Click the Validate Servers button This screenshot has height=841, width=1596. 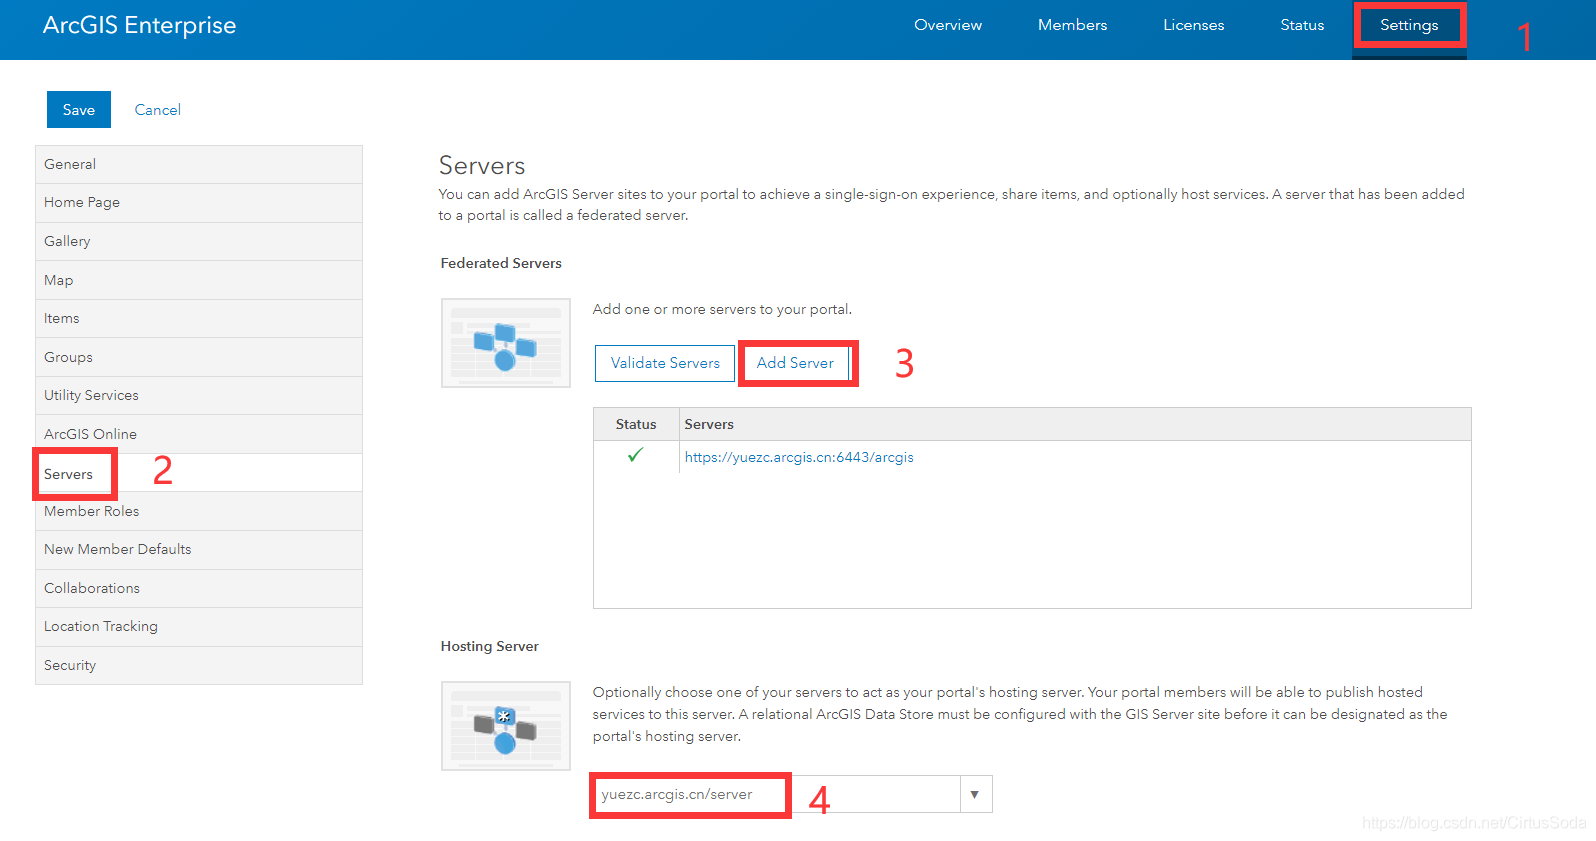(x=665, y=363)
